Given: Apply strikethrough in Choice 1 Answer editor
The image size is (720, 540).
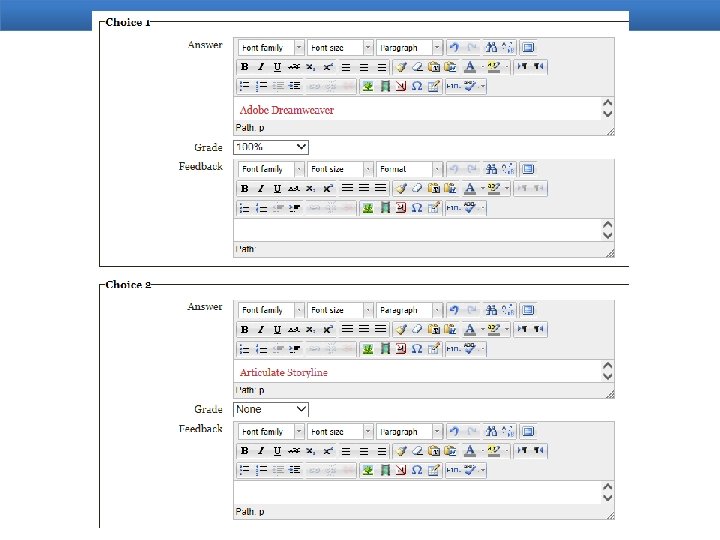Looking at the screenshot, I should [294, 67].
